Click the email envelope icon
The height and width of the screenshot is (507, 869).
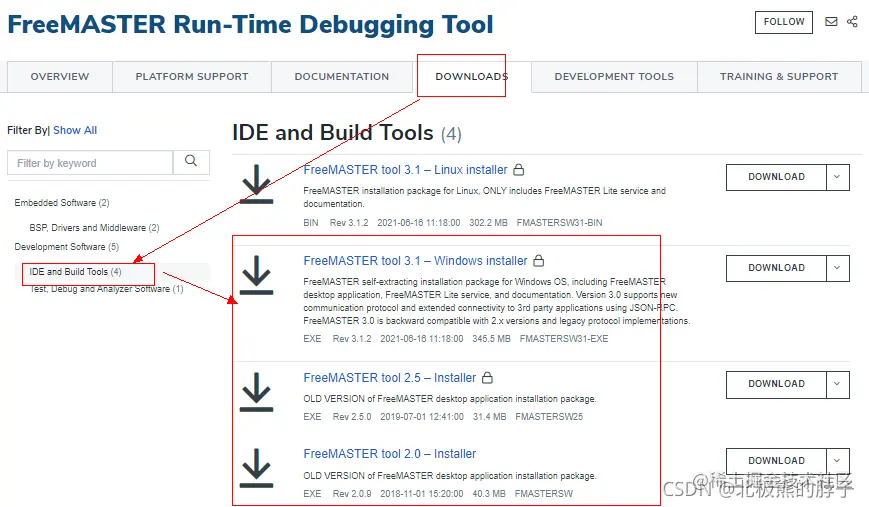click(831, 22)
